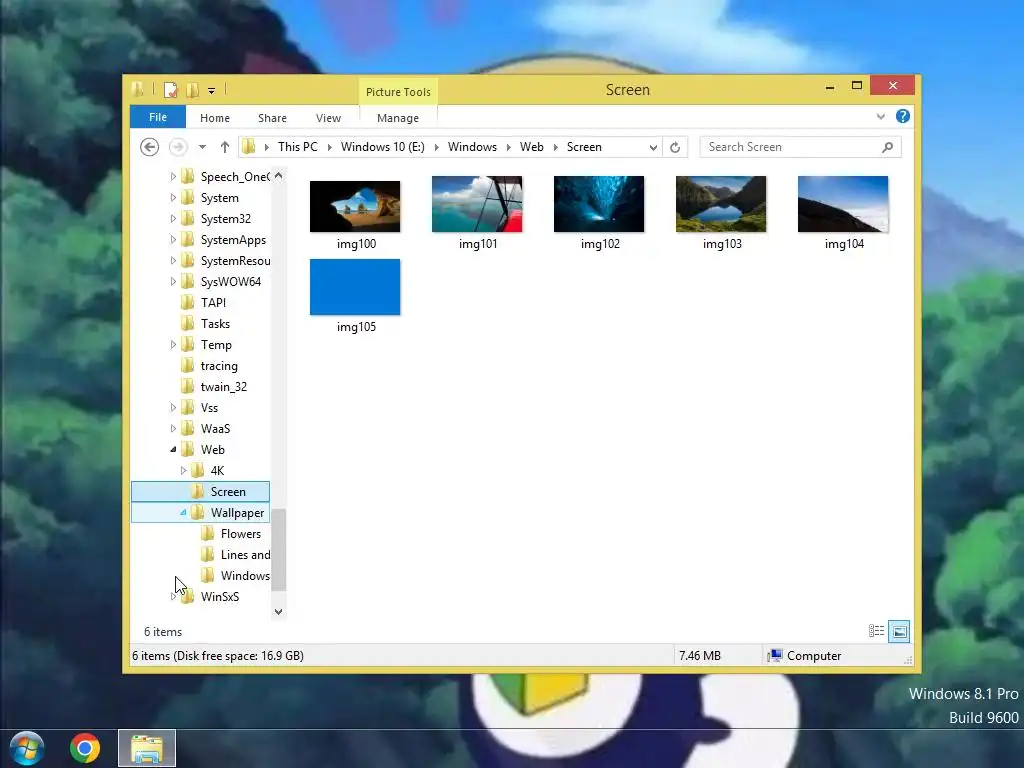The width and height of the screenshot is (1024, 768).
Task: Click the search magnifier icon
Action: (x=888, y=147)
